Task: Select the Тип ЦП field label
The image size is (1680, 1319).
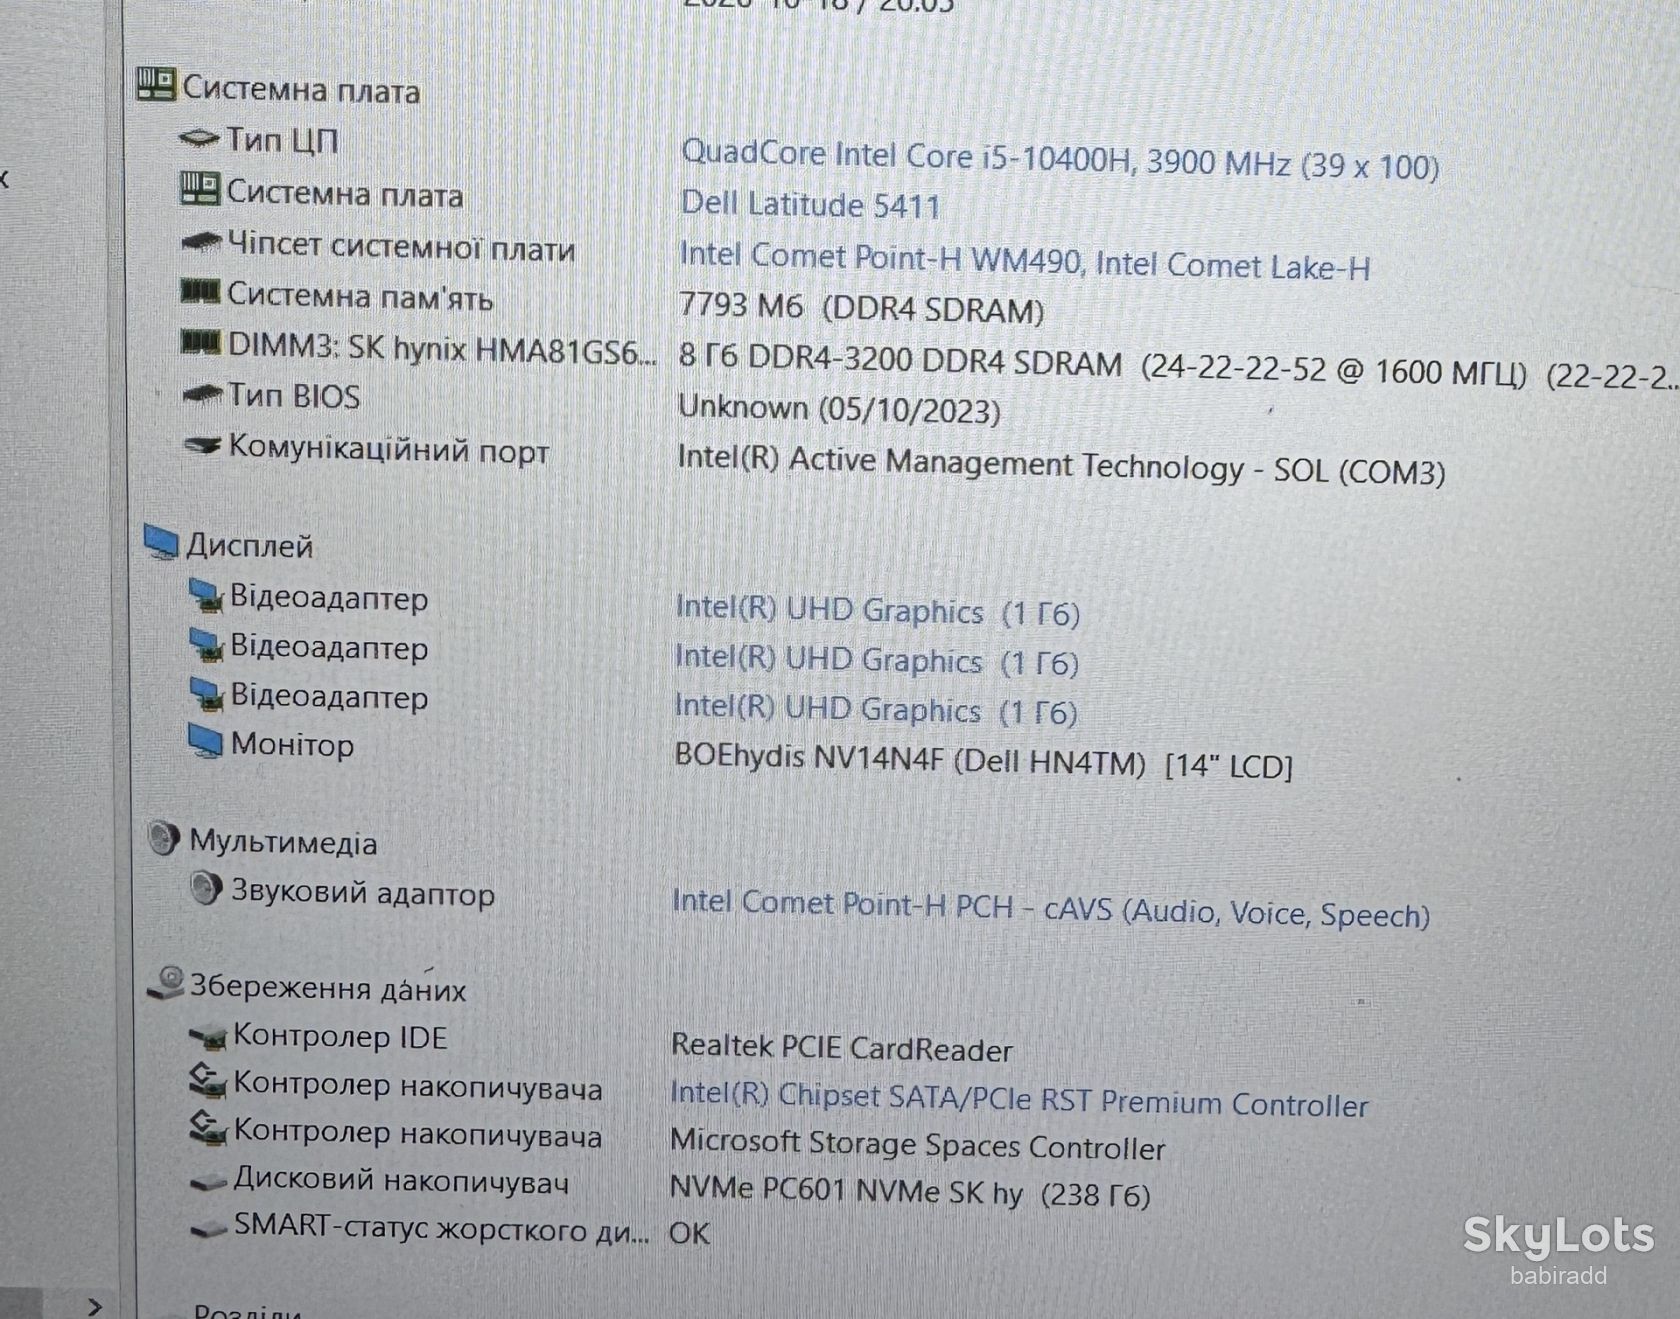Action: coord(282,139)
